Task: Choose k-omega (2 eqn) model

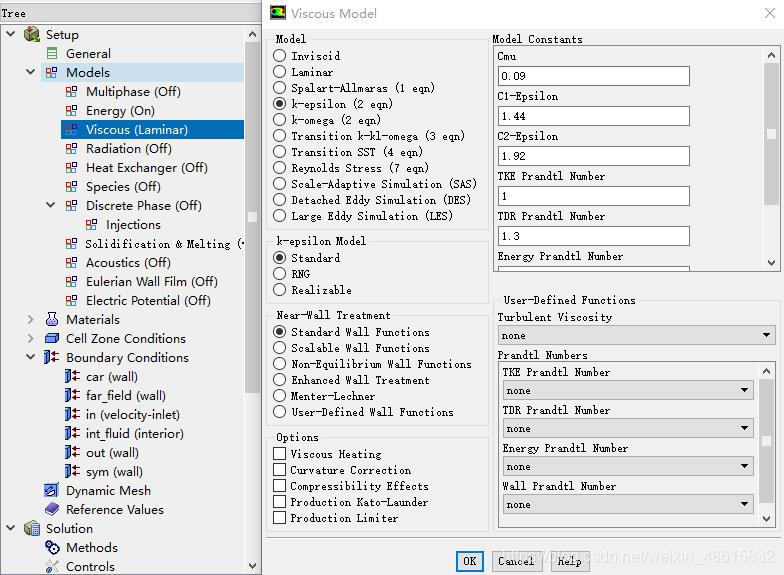Action: (x=280, y=120)
